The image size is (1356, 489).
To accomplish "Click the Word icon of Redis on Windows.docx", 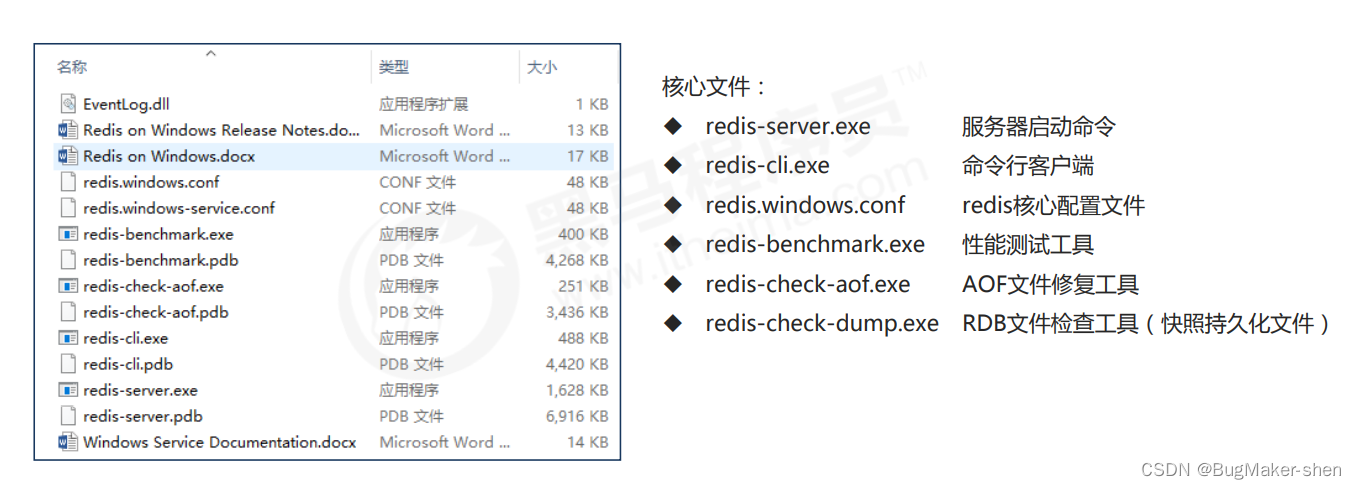I will tap(68, 156).
